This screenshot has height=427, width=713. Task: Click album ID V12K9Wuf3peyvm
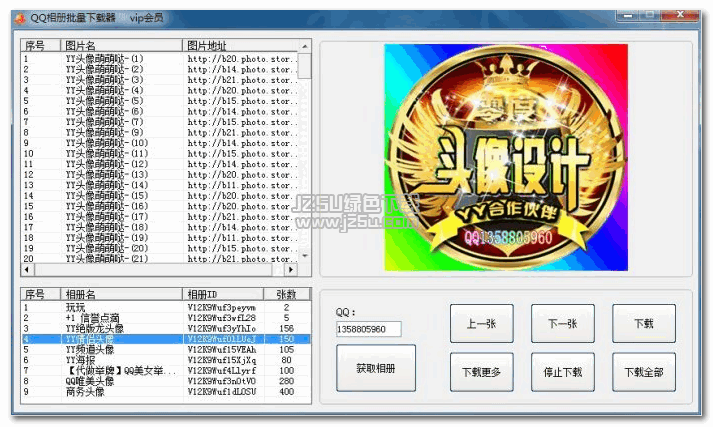[x=221, y=307]
